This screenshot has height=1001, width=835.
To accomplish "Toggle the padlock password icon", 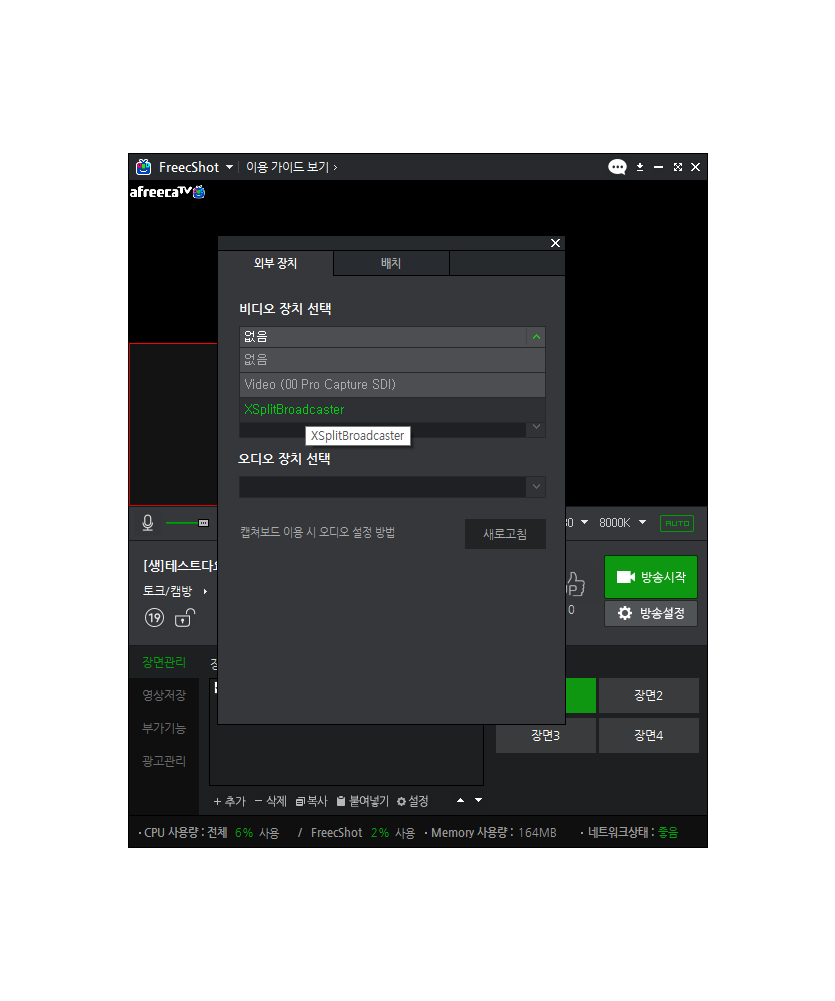I will point(184,617).
